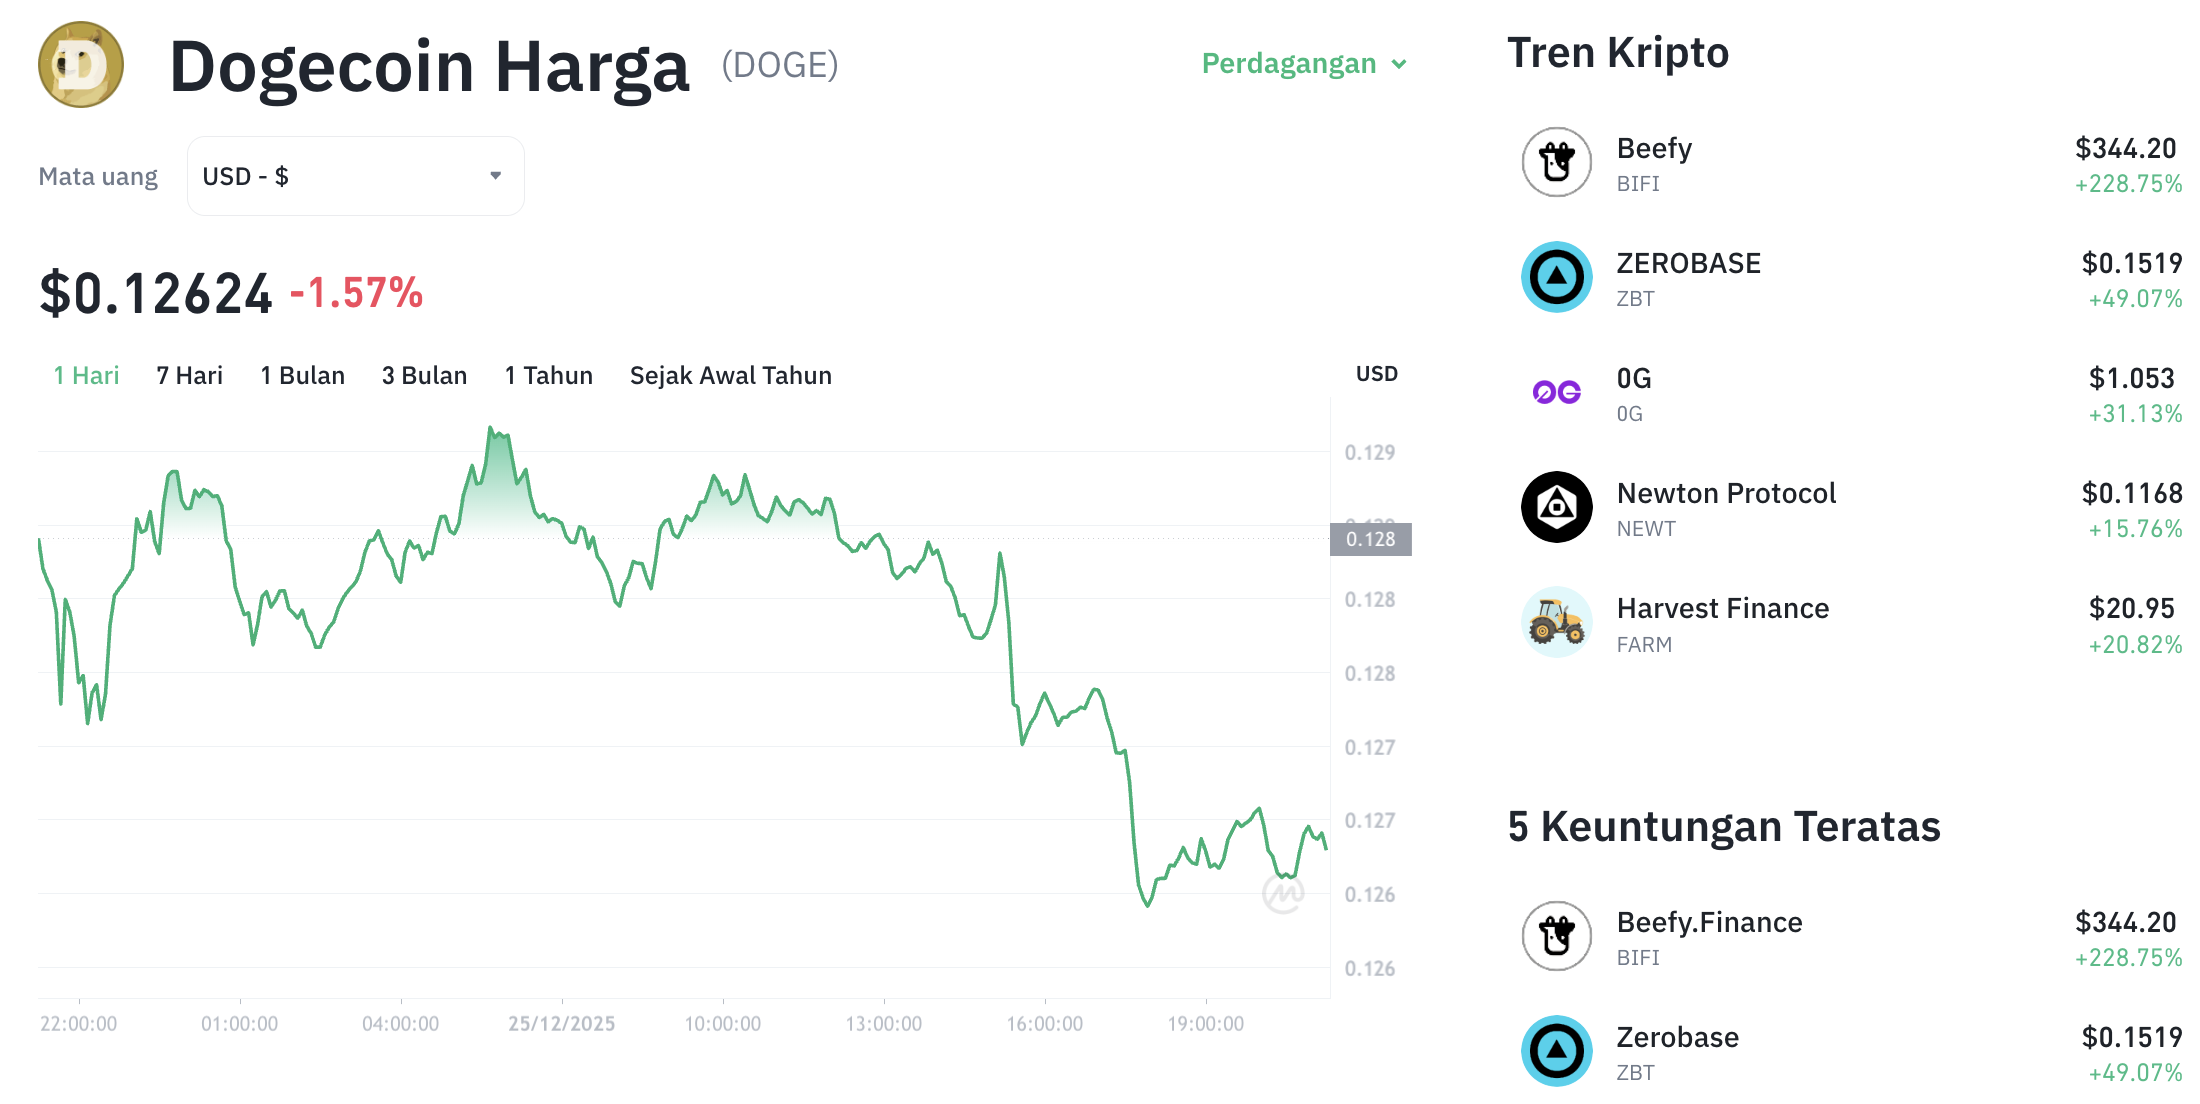
Task: Click the $0.12624 price display
Action: click(155, 292)
